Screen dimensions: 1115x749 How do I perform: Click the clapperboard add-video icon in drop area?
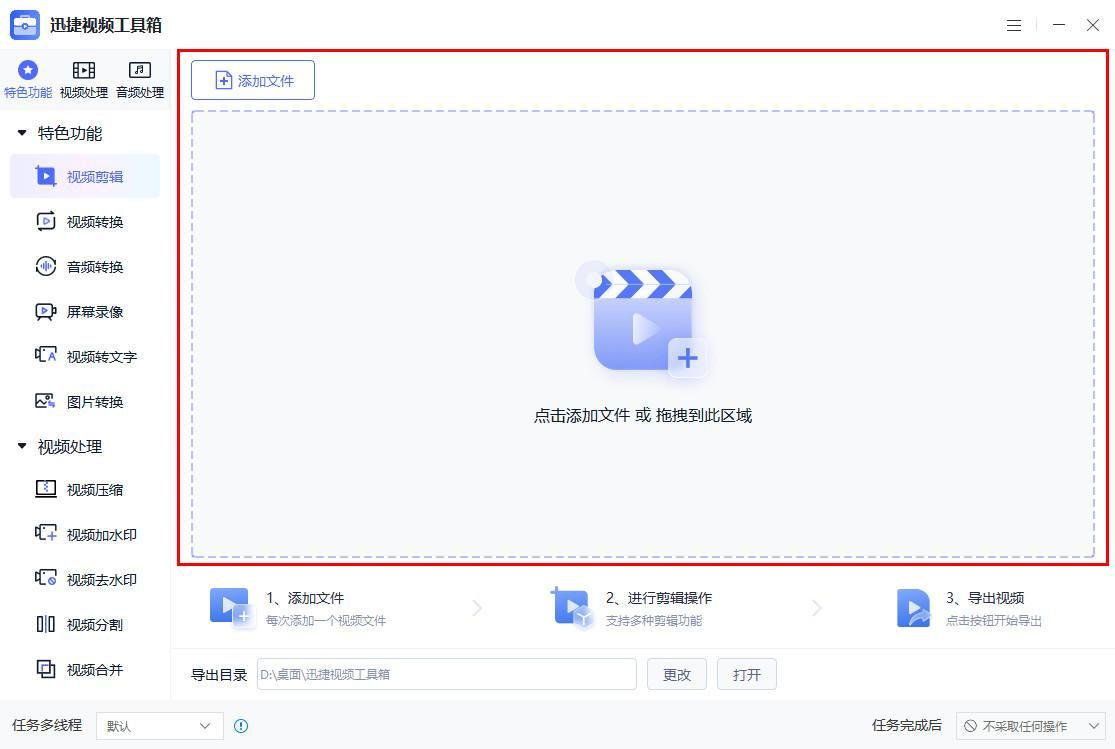pyautogui.click(x=644, y=320)
